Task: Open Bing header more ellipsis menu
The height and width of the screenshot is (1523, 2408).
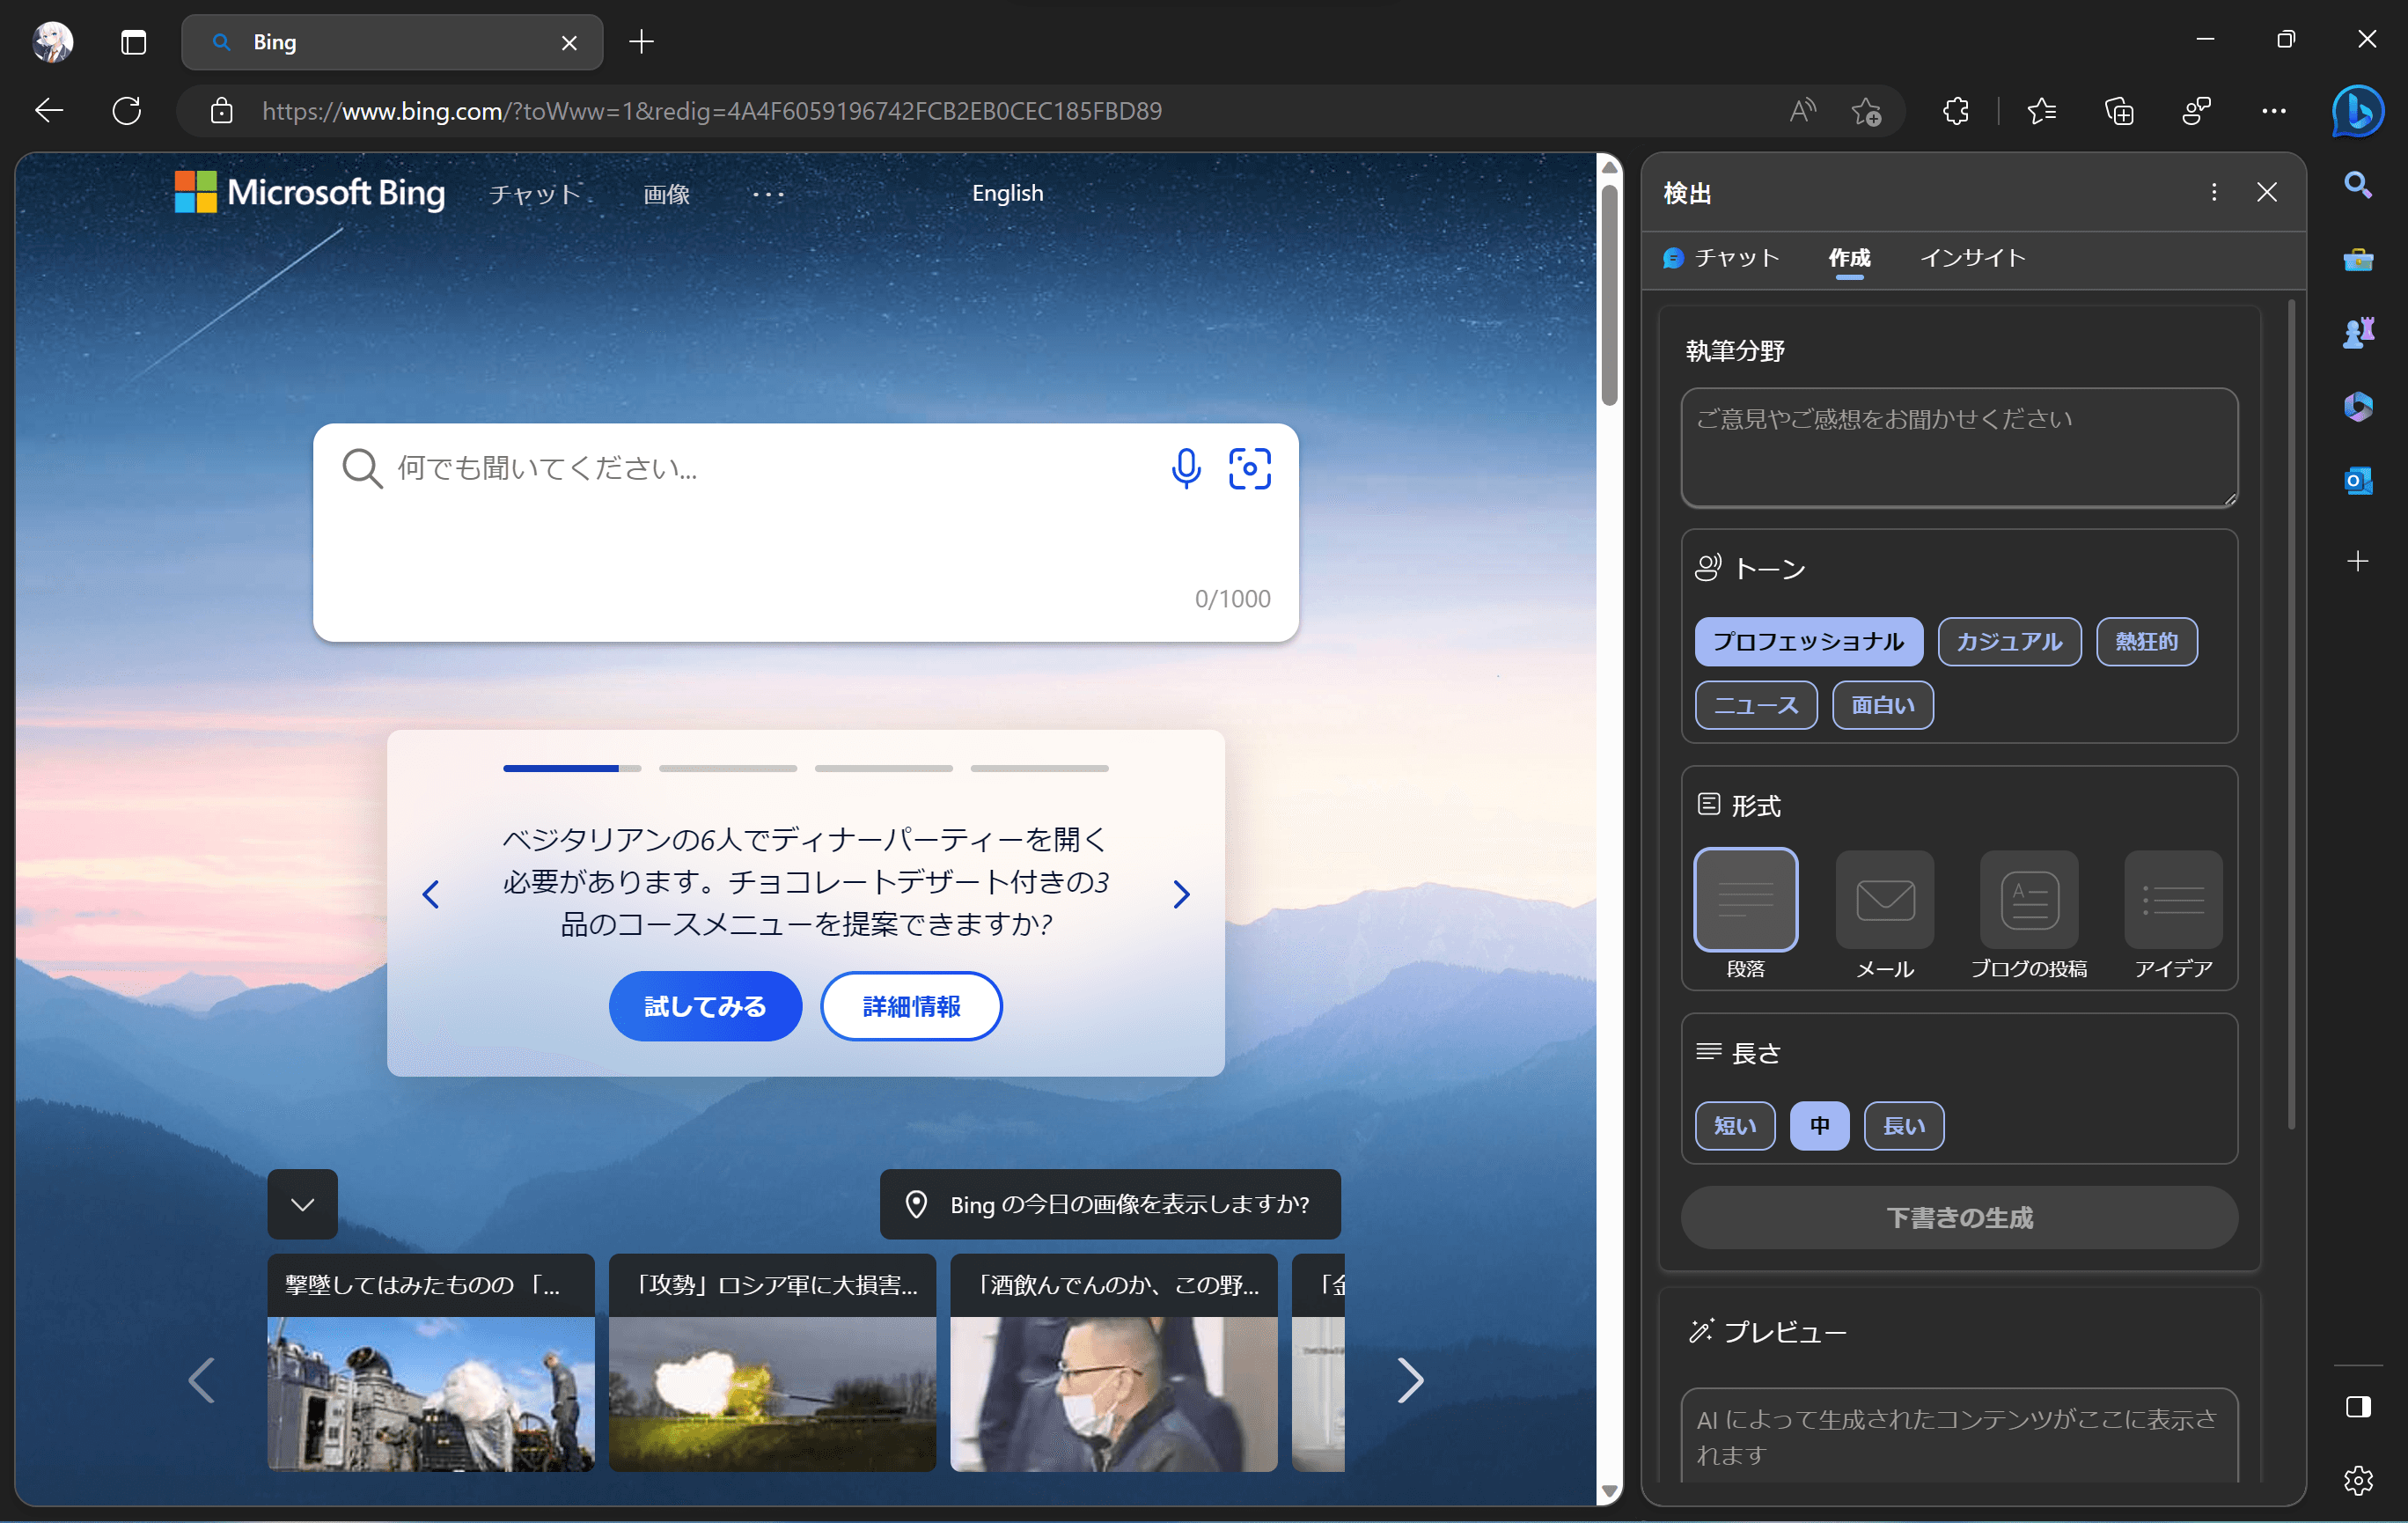Action: click(768, 194)
